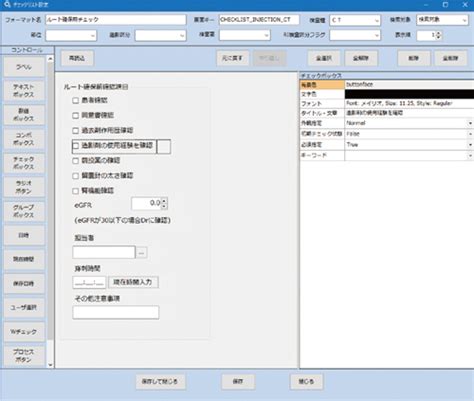Click the select-all button

click(x=324, y=58)
